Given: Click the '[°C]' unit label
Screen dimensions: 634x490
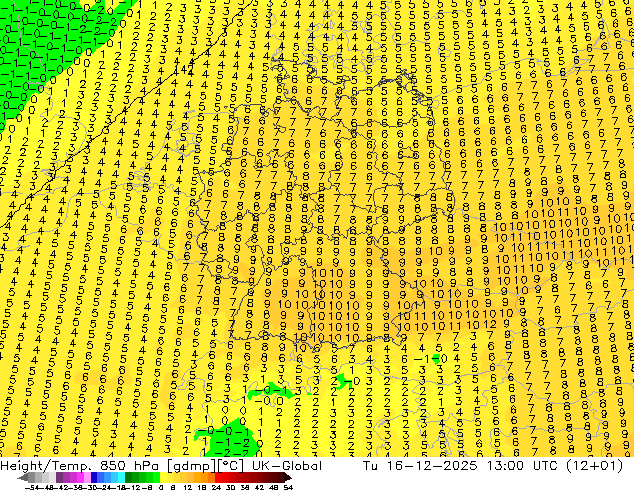Looking at the screenshot, I should pyautogui.click(x=231, y=466).
